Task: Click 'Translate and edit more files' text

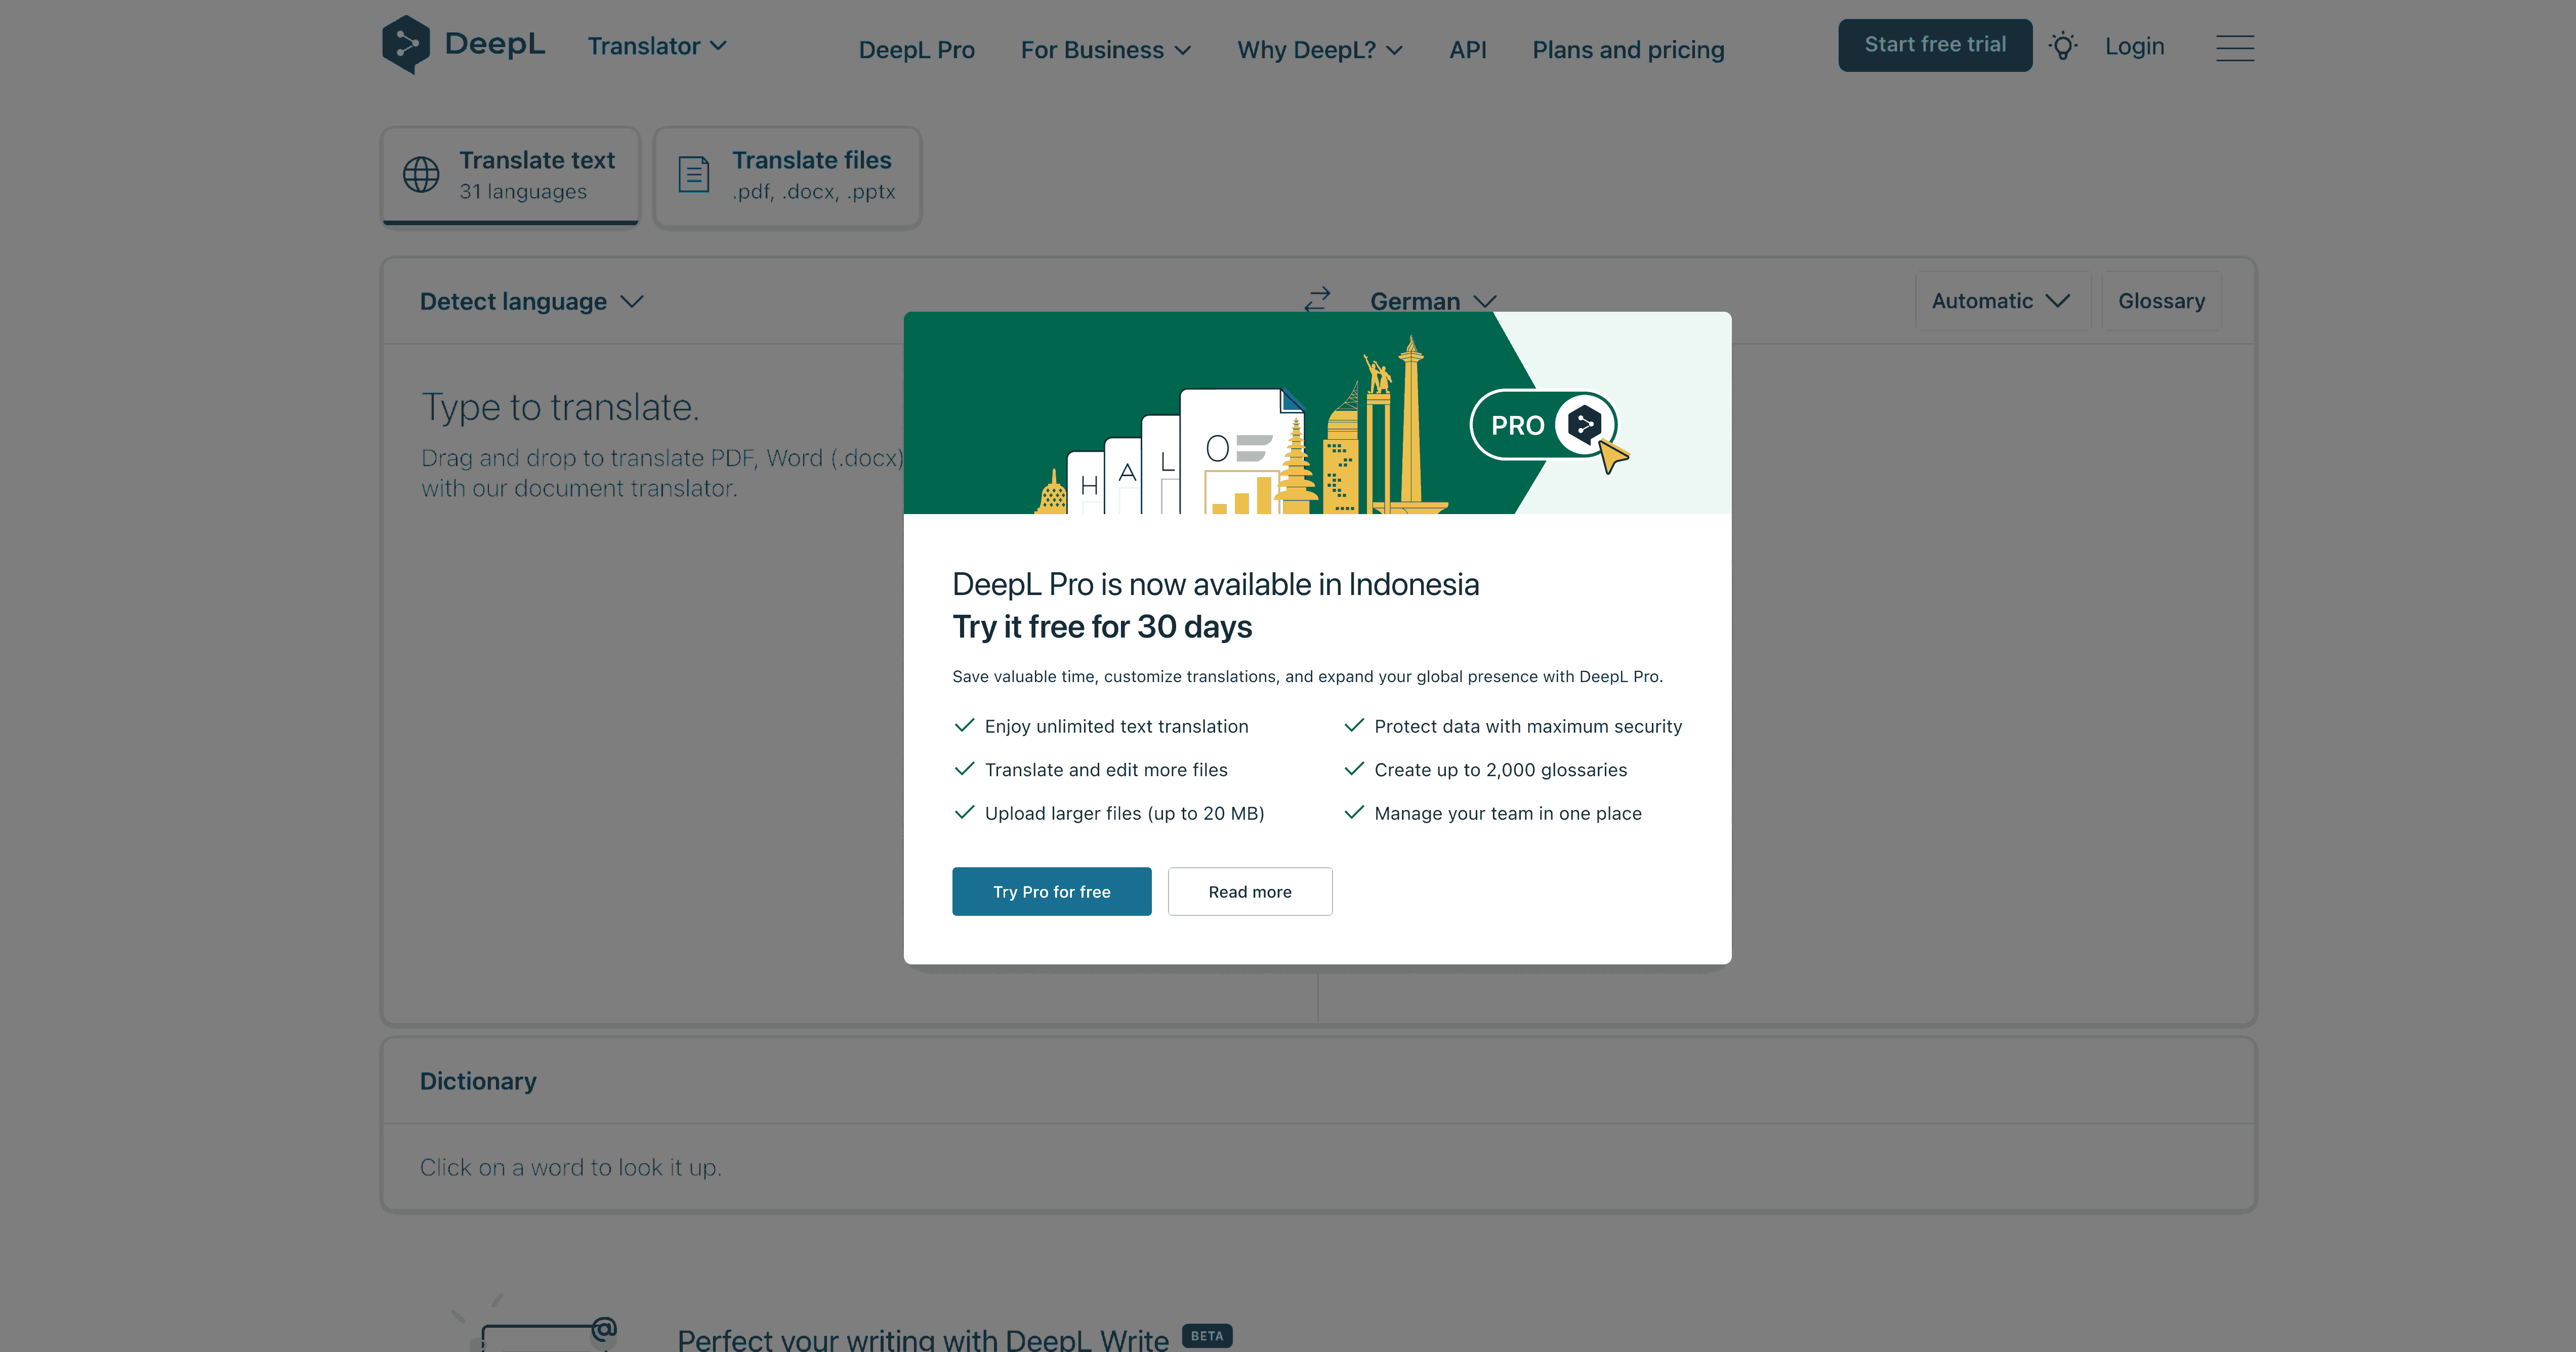Action: click(1105, 770)
